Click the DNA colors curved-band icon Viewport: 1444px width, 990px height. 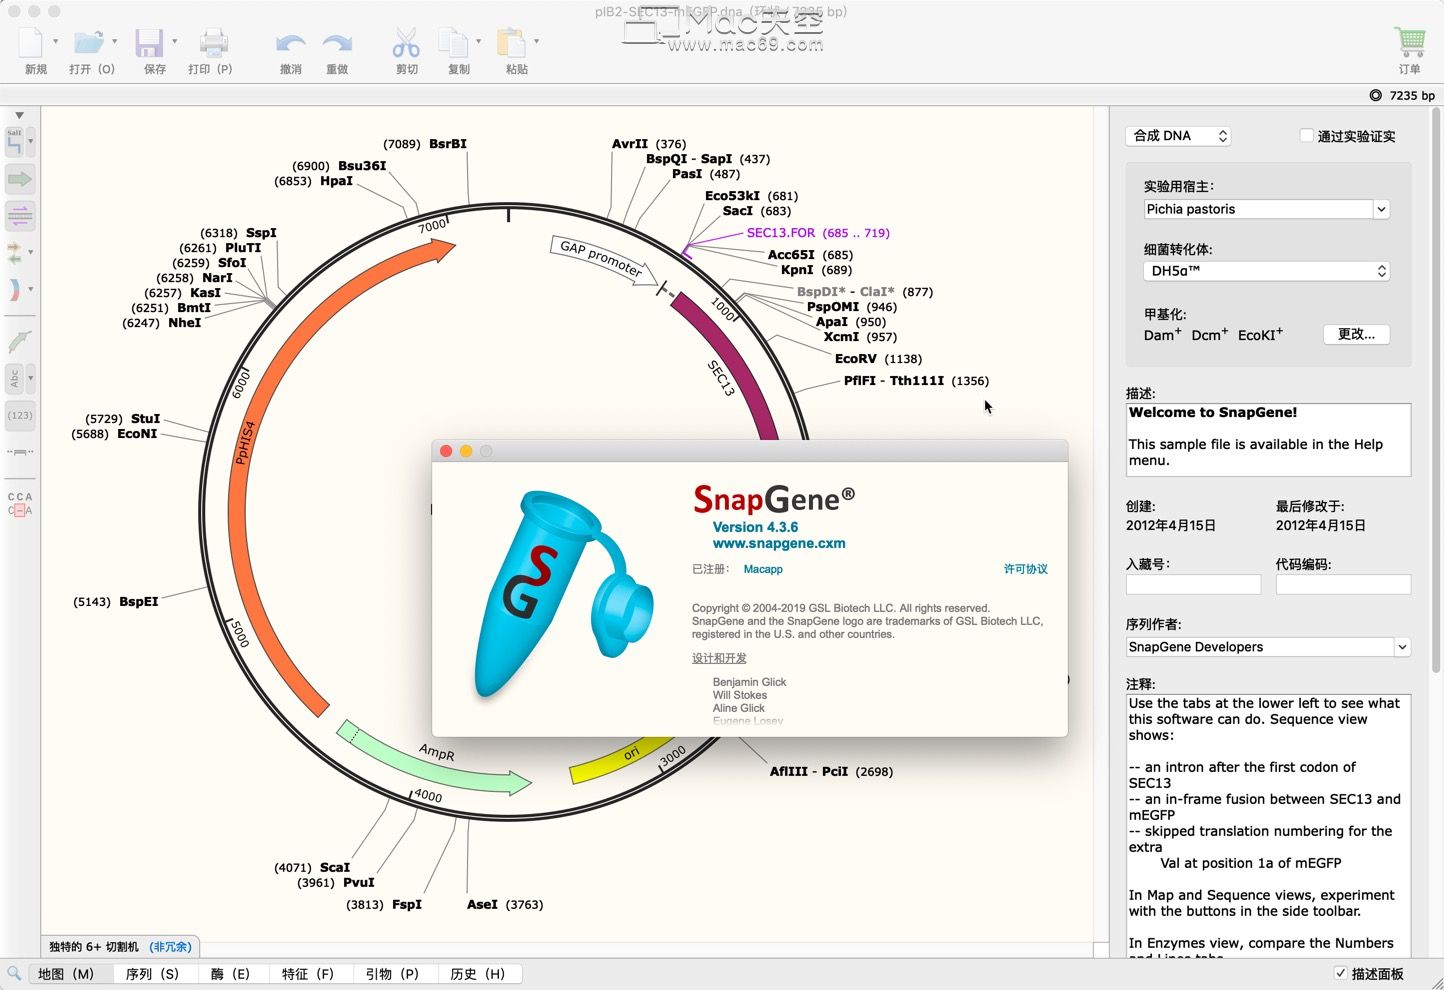coord(14,290)
